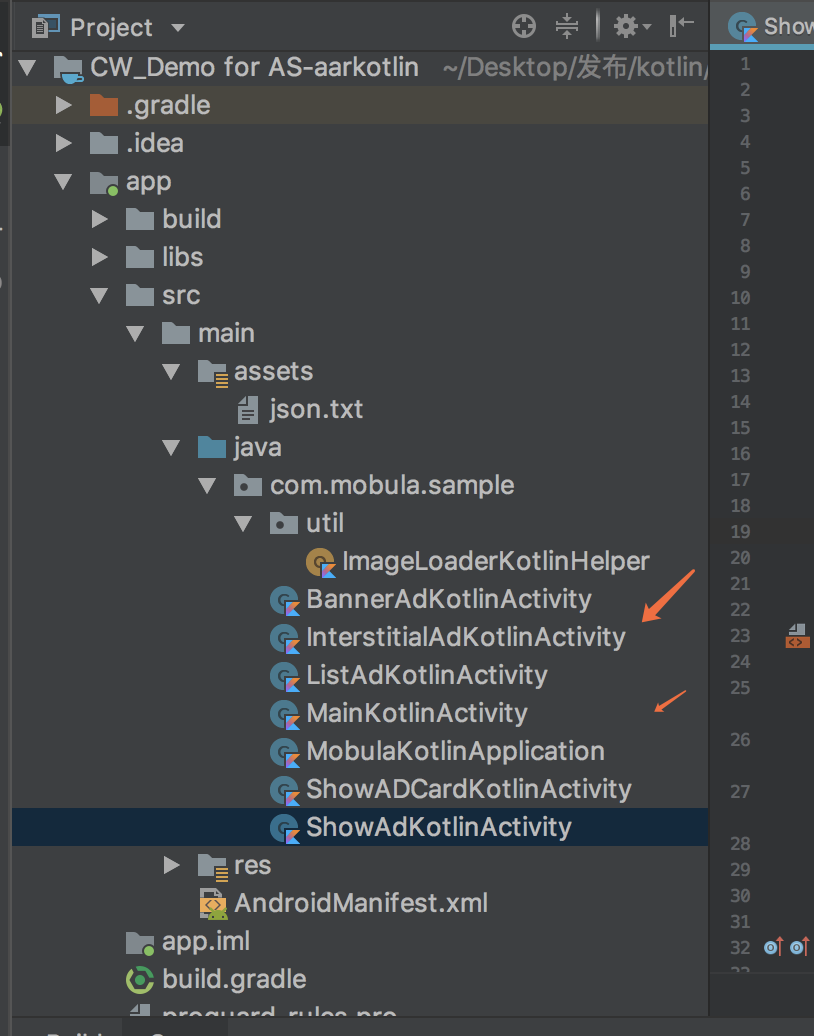Select the .idea folder icon
The image size is (814, 1036).
[x=104, y=143]
